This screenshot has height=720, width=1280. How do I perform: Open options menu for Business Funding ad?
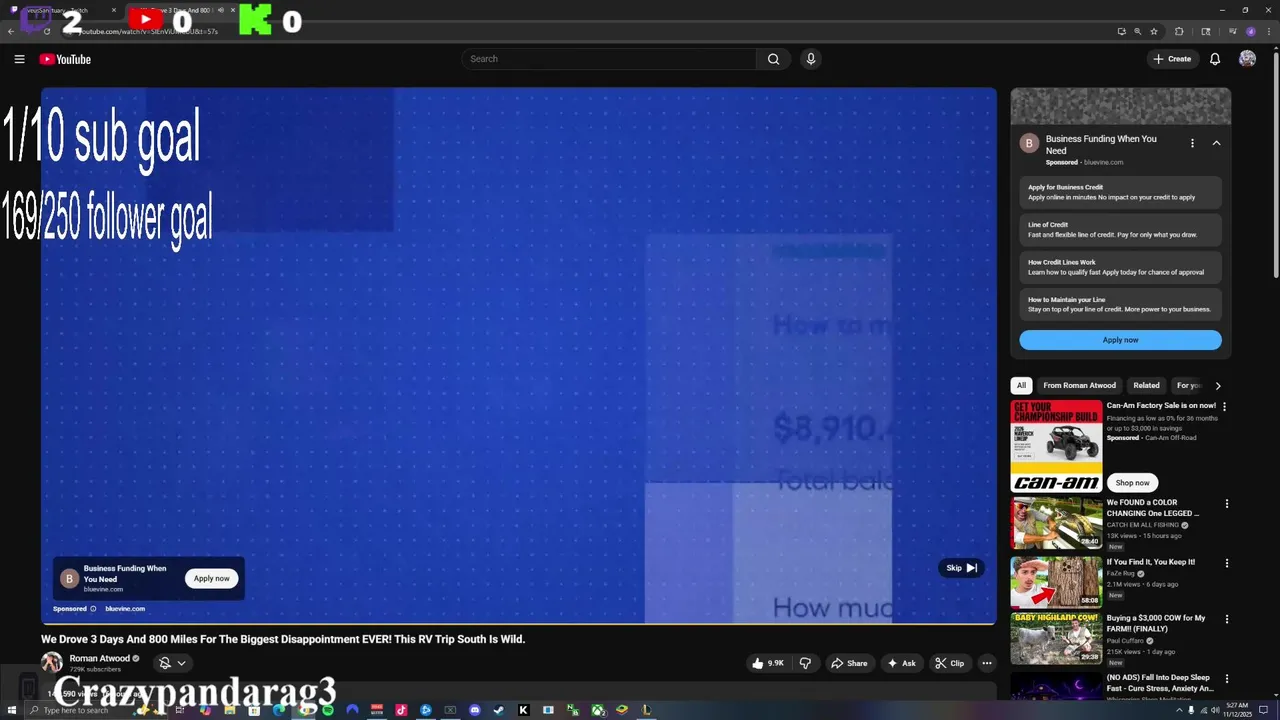pos(1192,143)
